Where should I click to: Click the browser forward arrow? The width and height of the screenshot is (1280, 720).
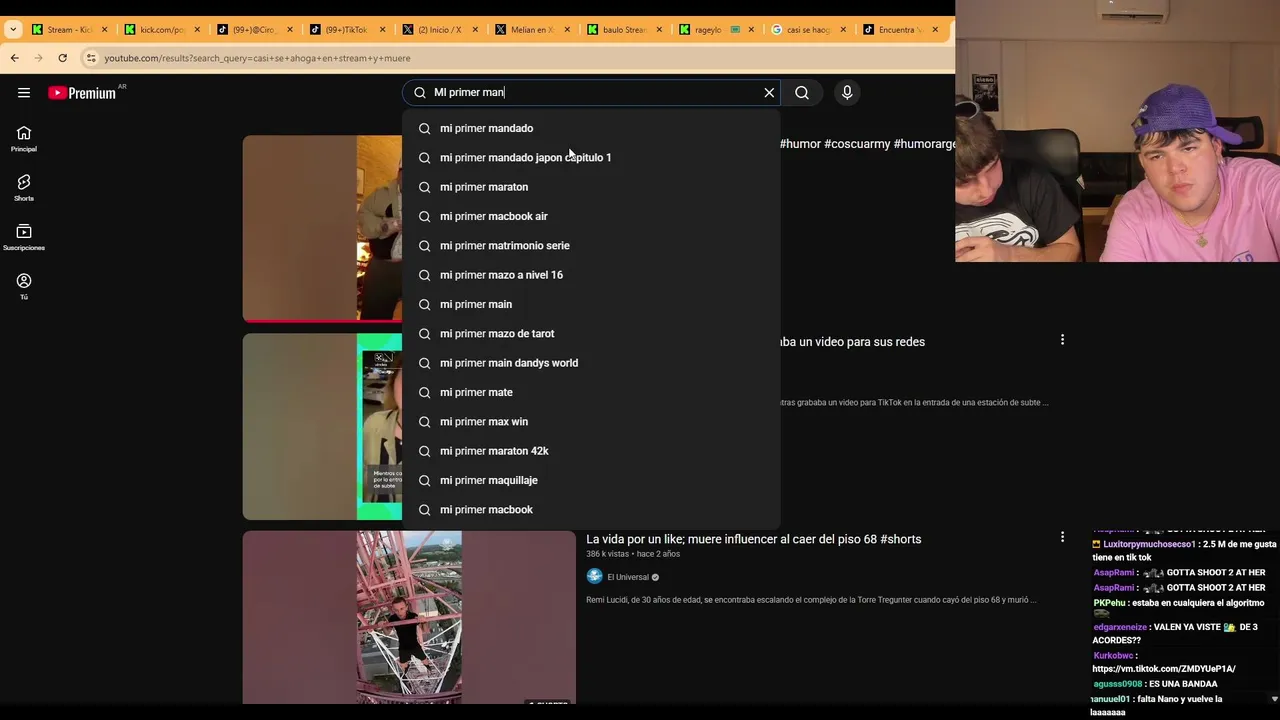pyautogui.click(x=38, y=58)
